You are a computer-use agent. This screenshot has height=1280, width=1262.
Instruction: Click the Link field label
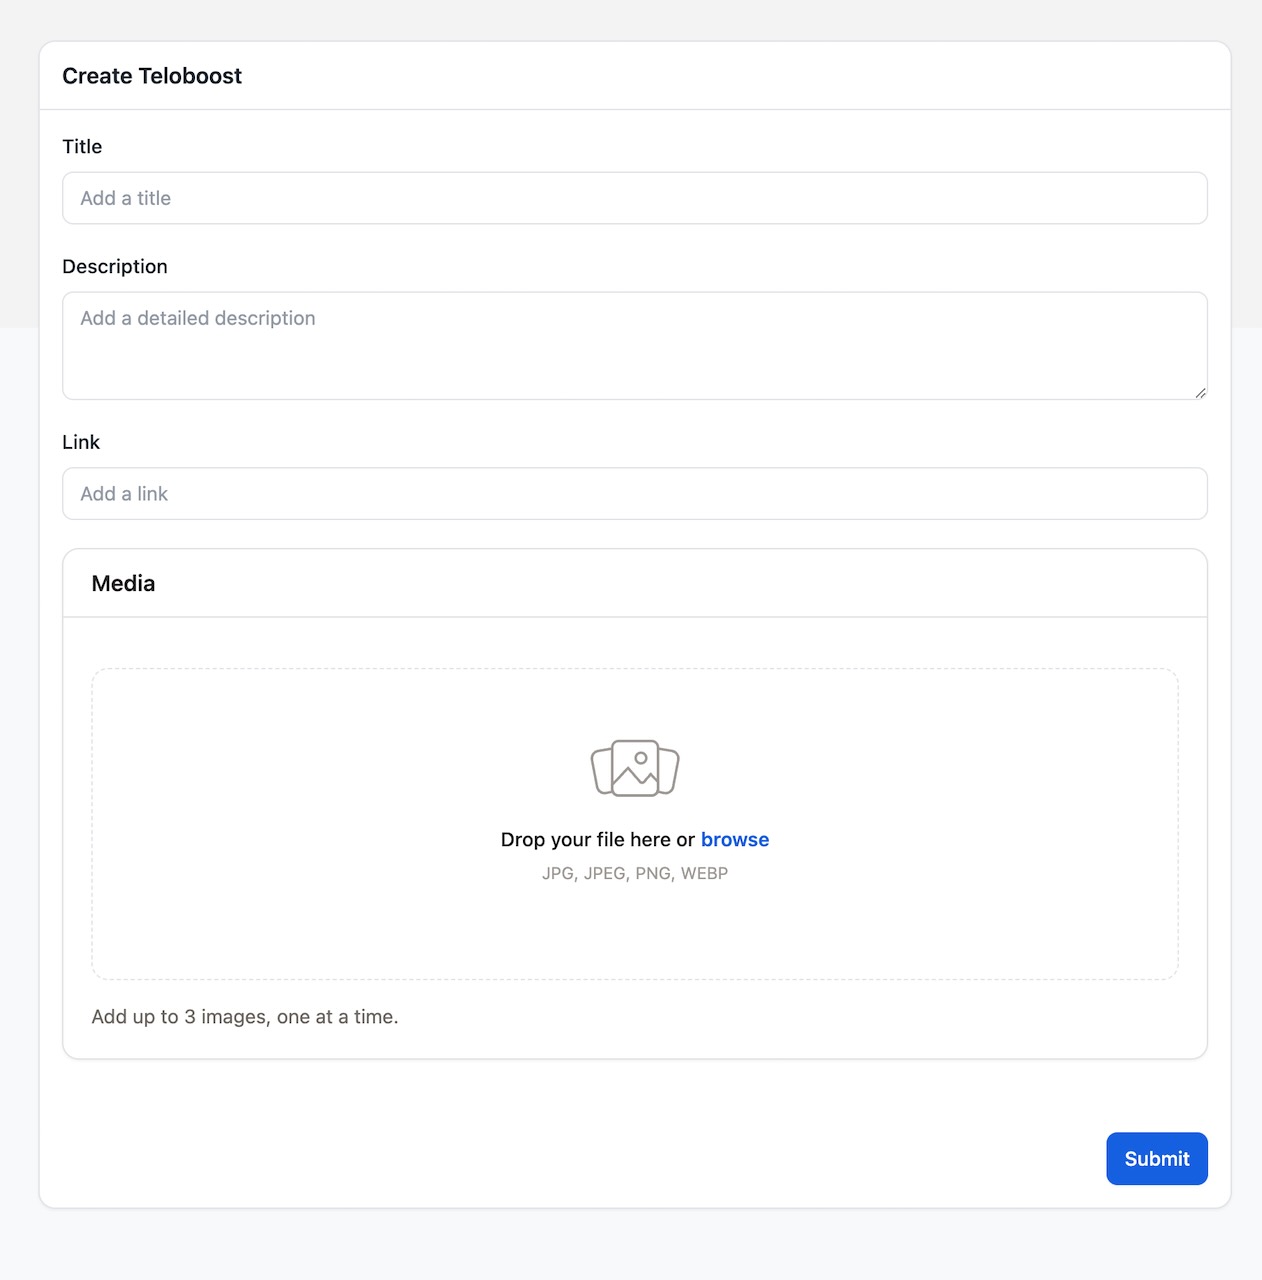coord(81,442)
